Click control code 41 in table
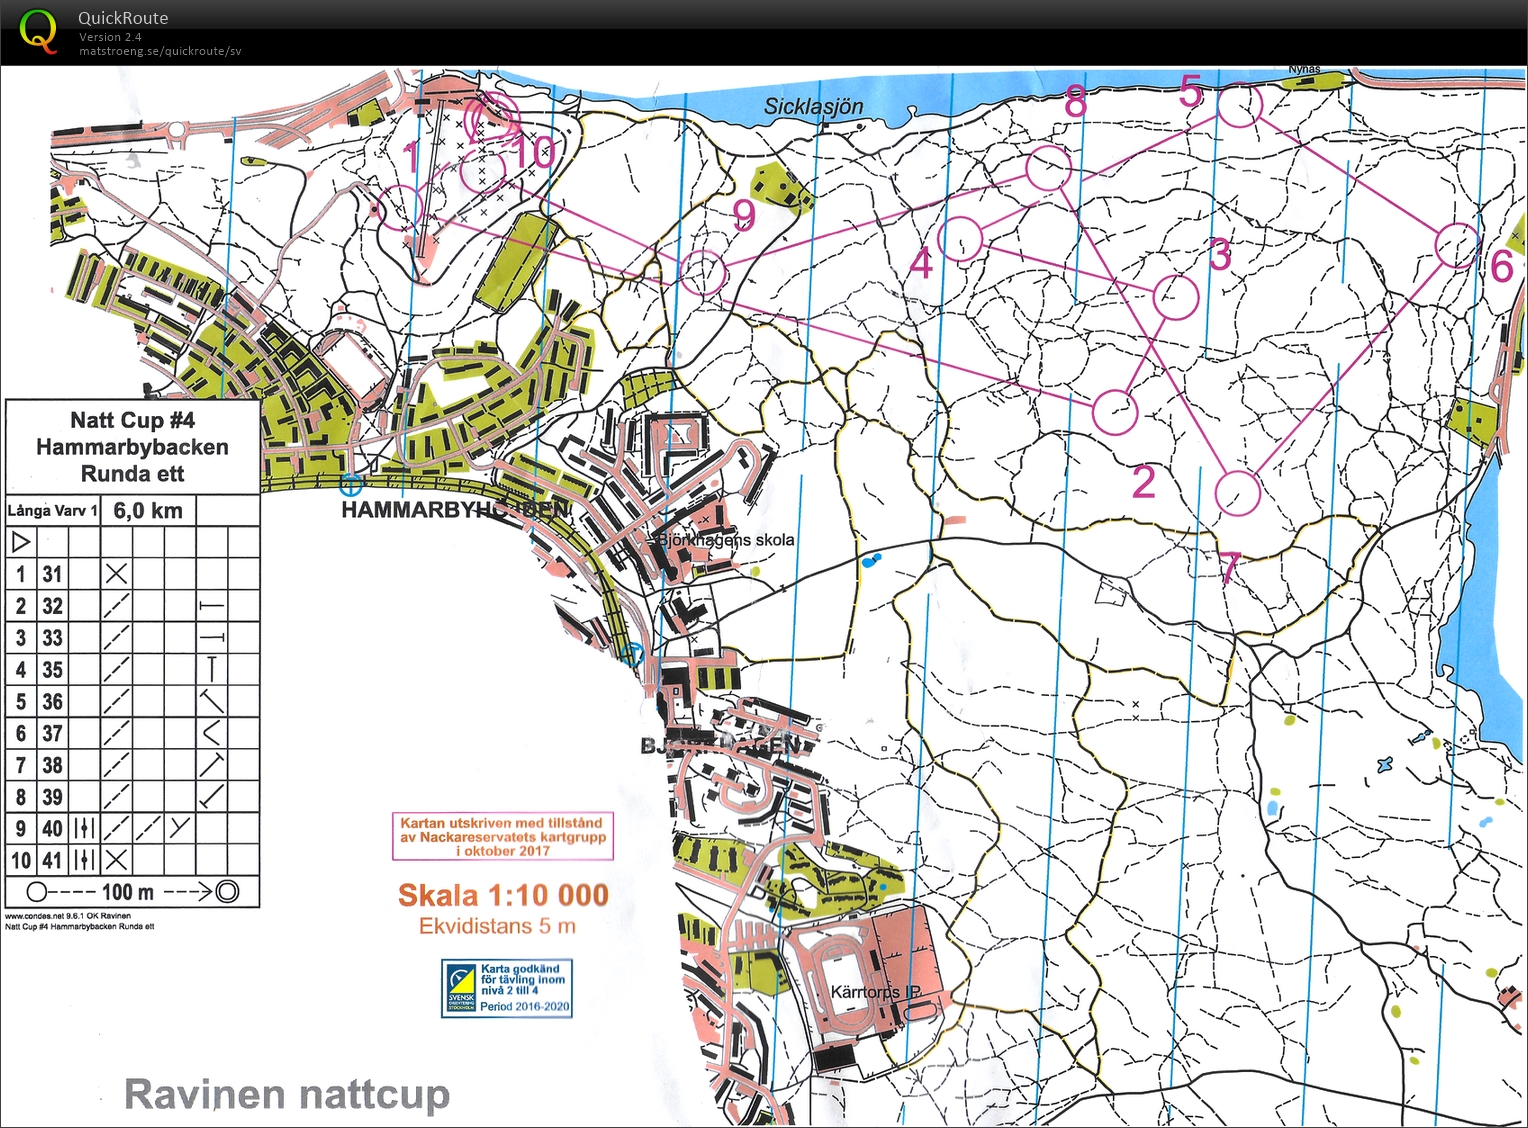The width and height of the screenshot is (1528, 1128). (x=52, y=860)
